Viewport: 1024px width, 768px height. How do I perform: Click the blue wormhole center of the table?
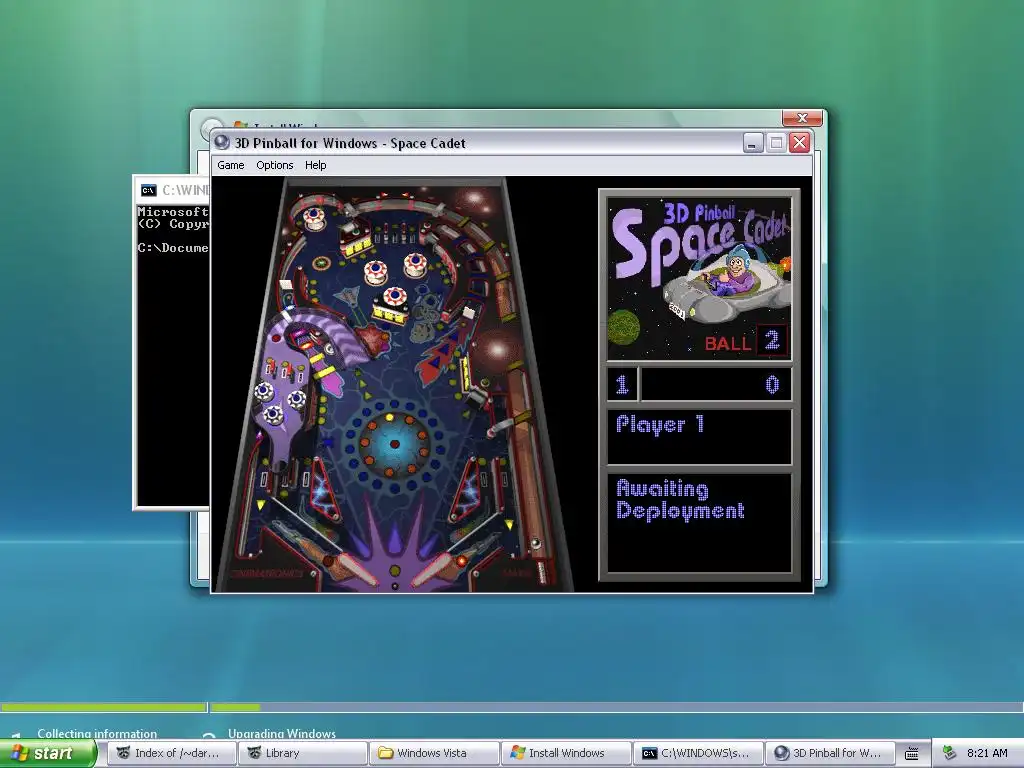[394, 444]
